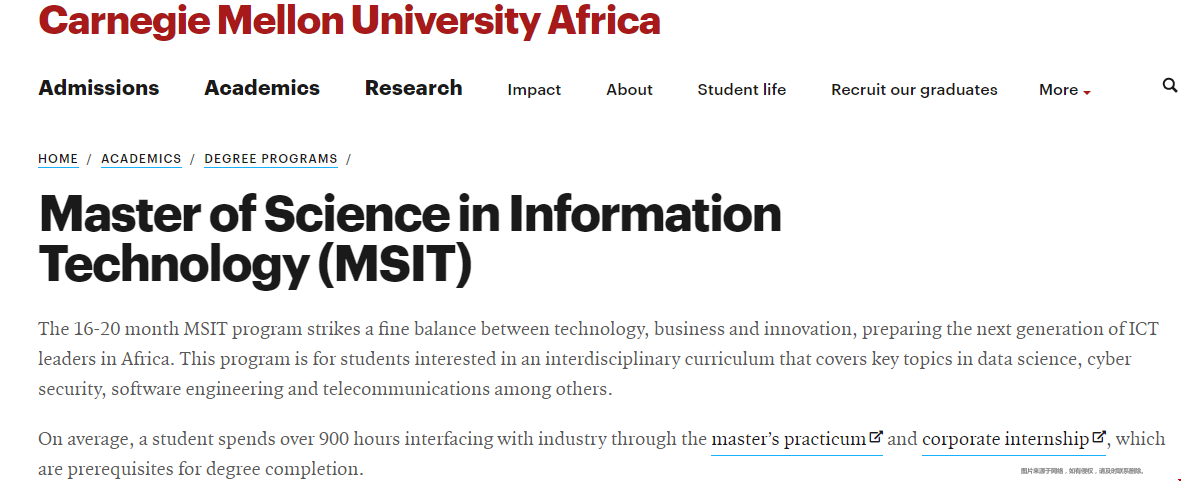
Task: Follow the corporate internship link
Action: 1006,439
